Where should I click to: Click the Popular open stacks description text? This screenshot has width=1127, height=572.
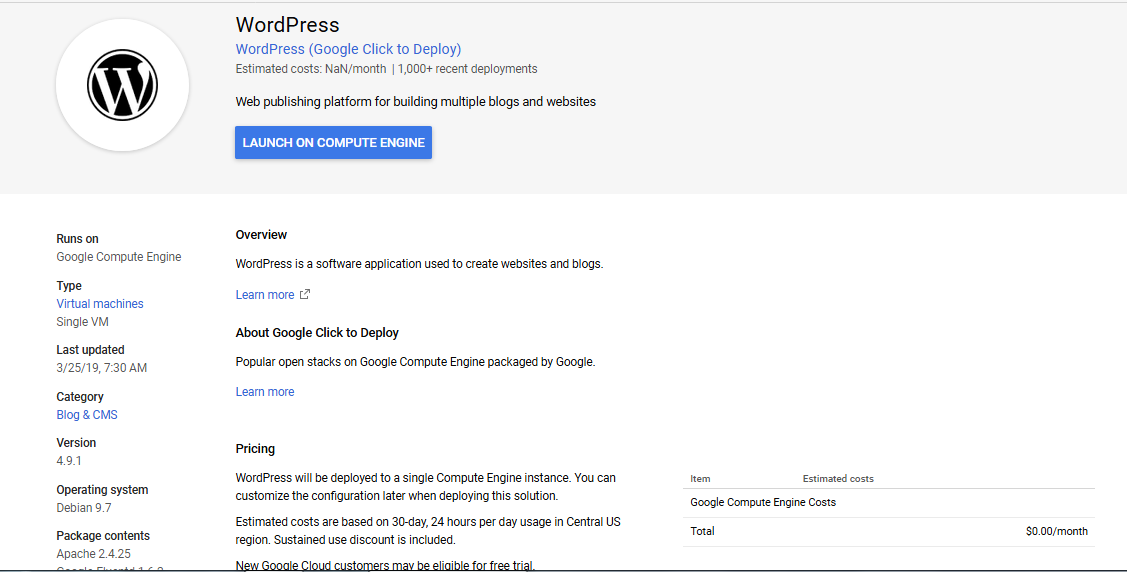click(x=415, y=362)
